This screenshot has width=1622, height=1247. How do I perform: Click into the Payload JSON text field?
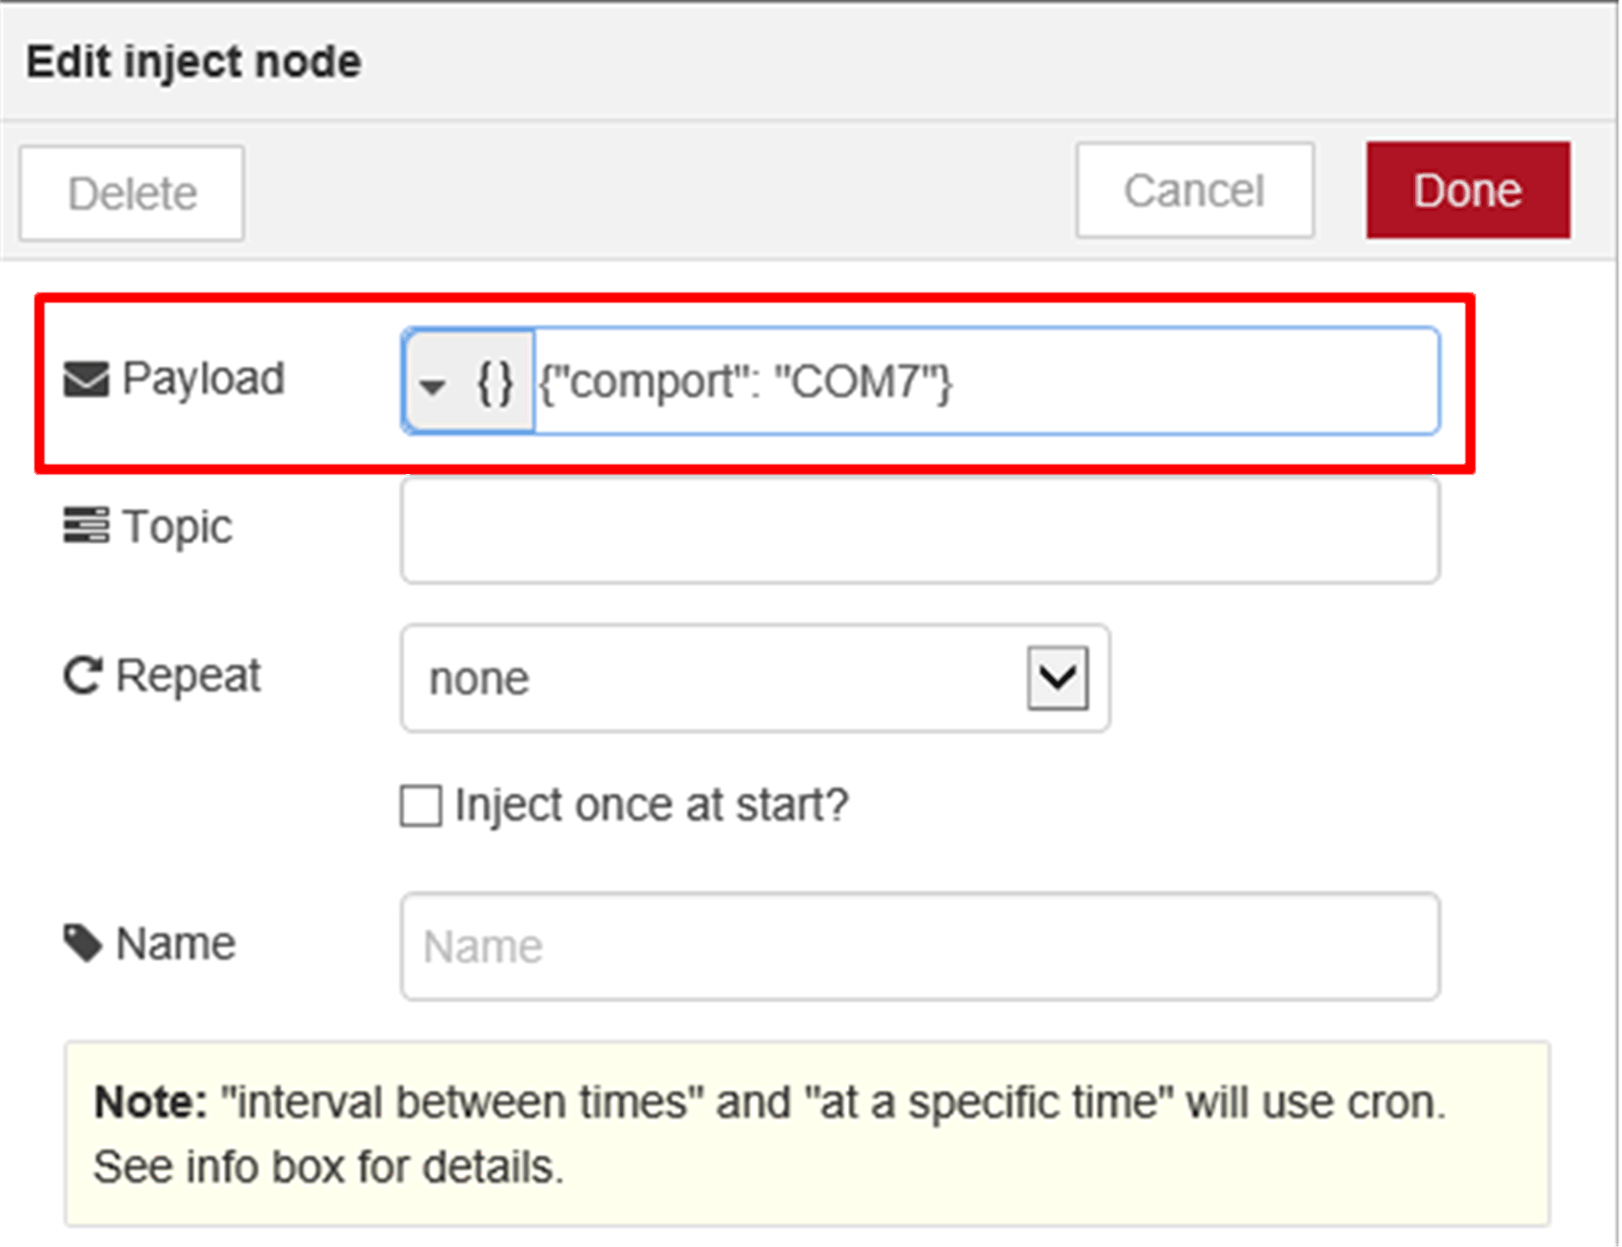click(x=985, y=382)
